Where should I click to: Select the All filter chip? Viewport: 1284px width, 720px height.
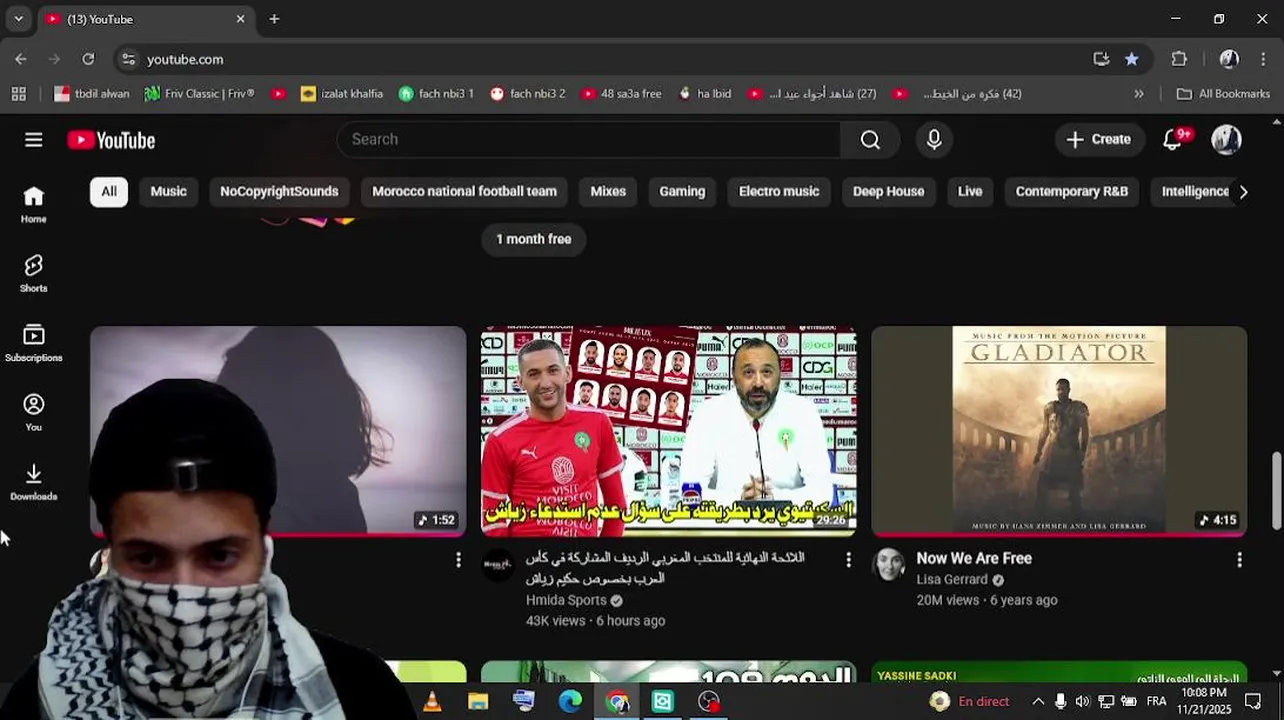pos(109,191)
